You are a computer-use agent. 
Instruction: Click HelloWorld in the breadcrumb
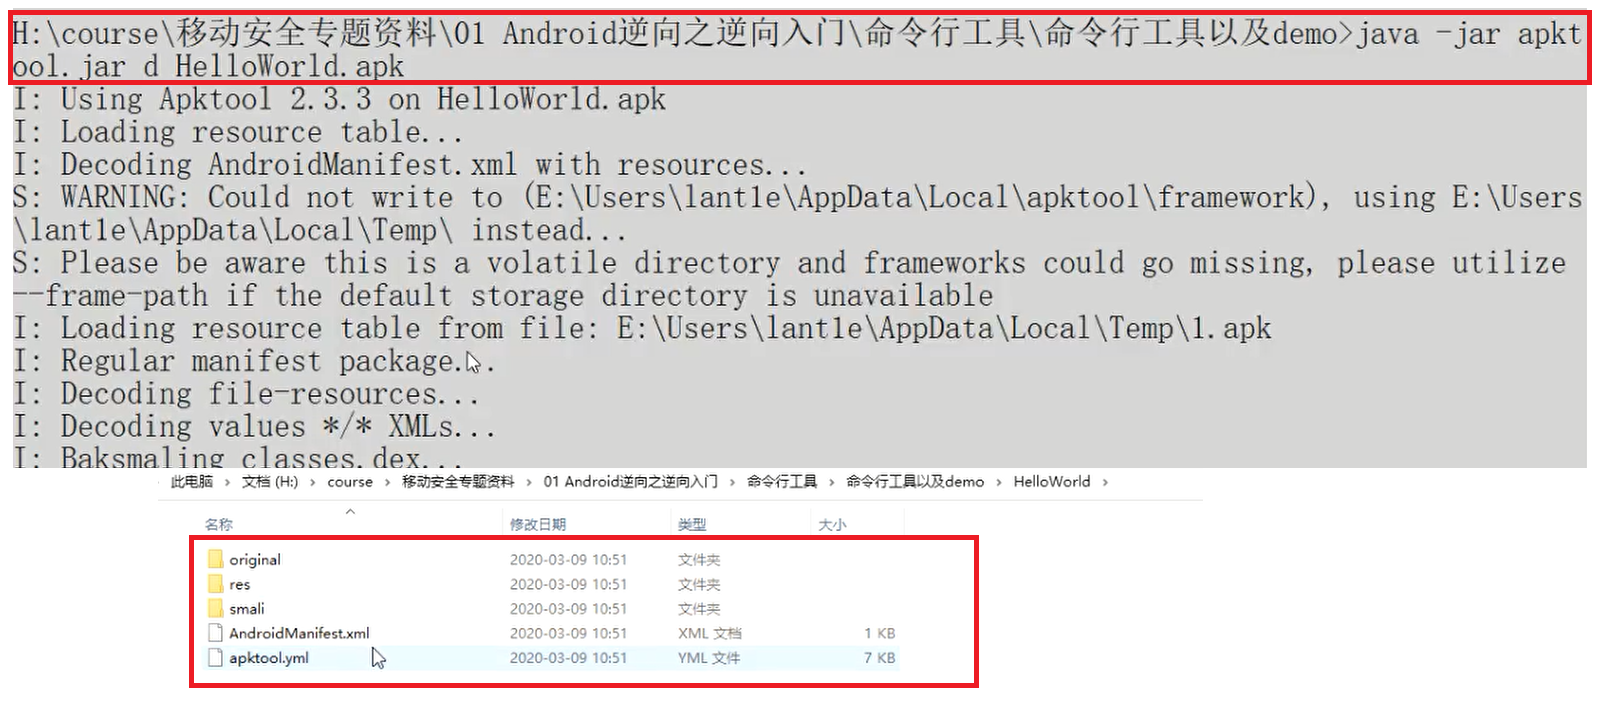[x=1052, y=481]
